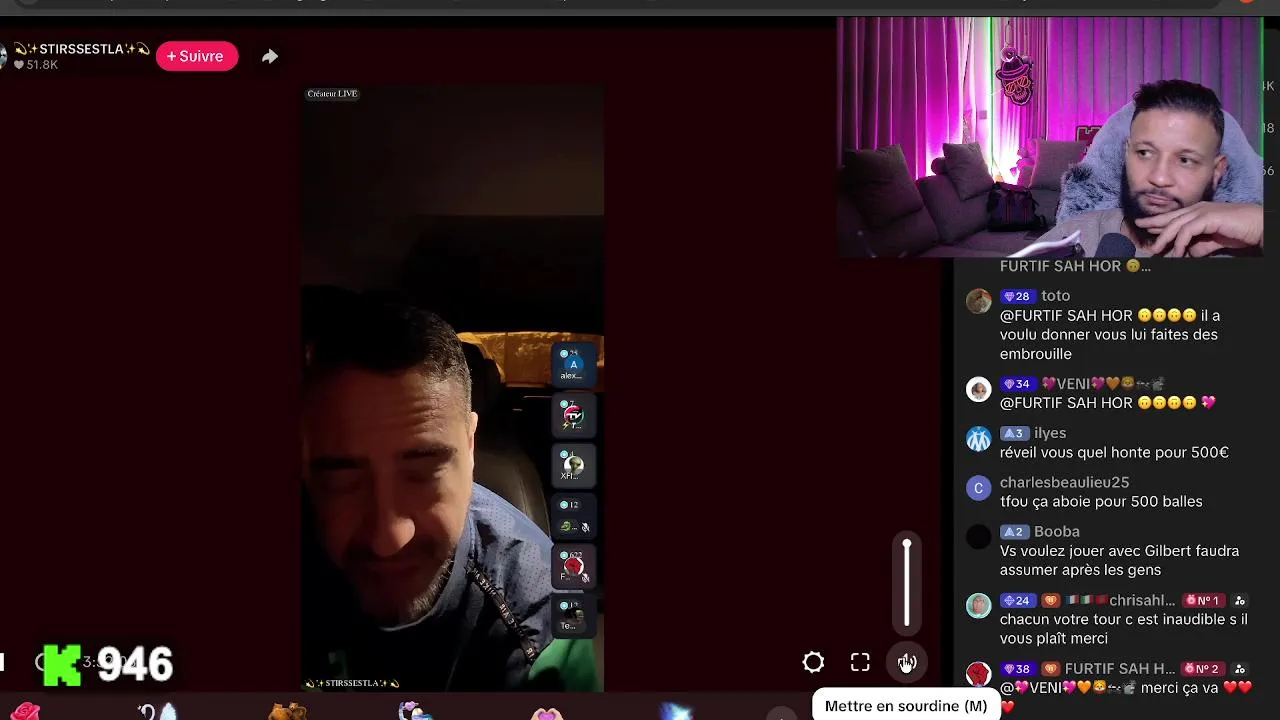Click the message starting 'Vs voulez jouer avec Gilbert'
Screen dimensions: 1280x720
point(1119,560)
